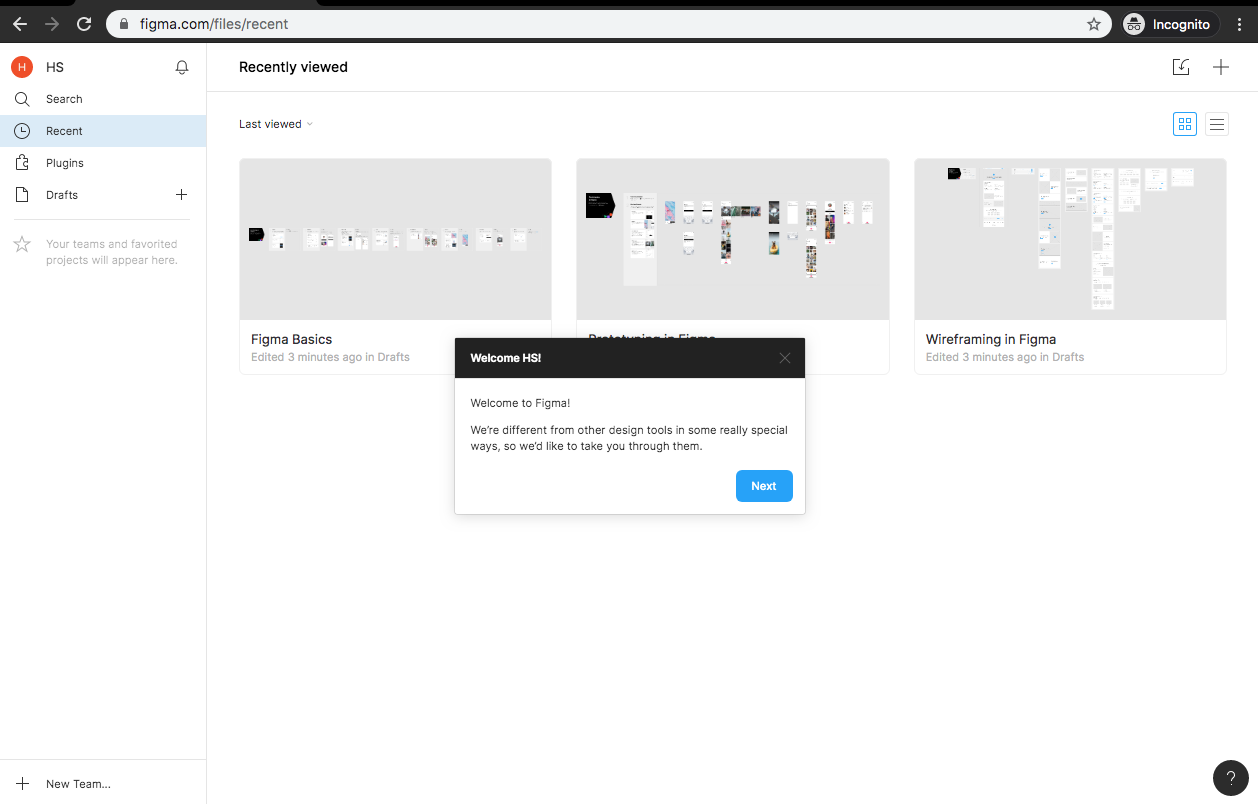
Task: Click the browser forward arrow
Action: click(x=52, y=24)
